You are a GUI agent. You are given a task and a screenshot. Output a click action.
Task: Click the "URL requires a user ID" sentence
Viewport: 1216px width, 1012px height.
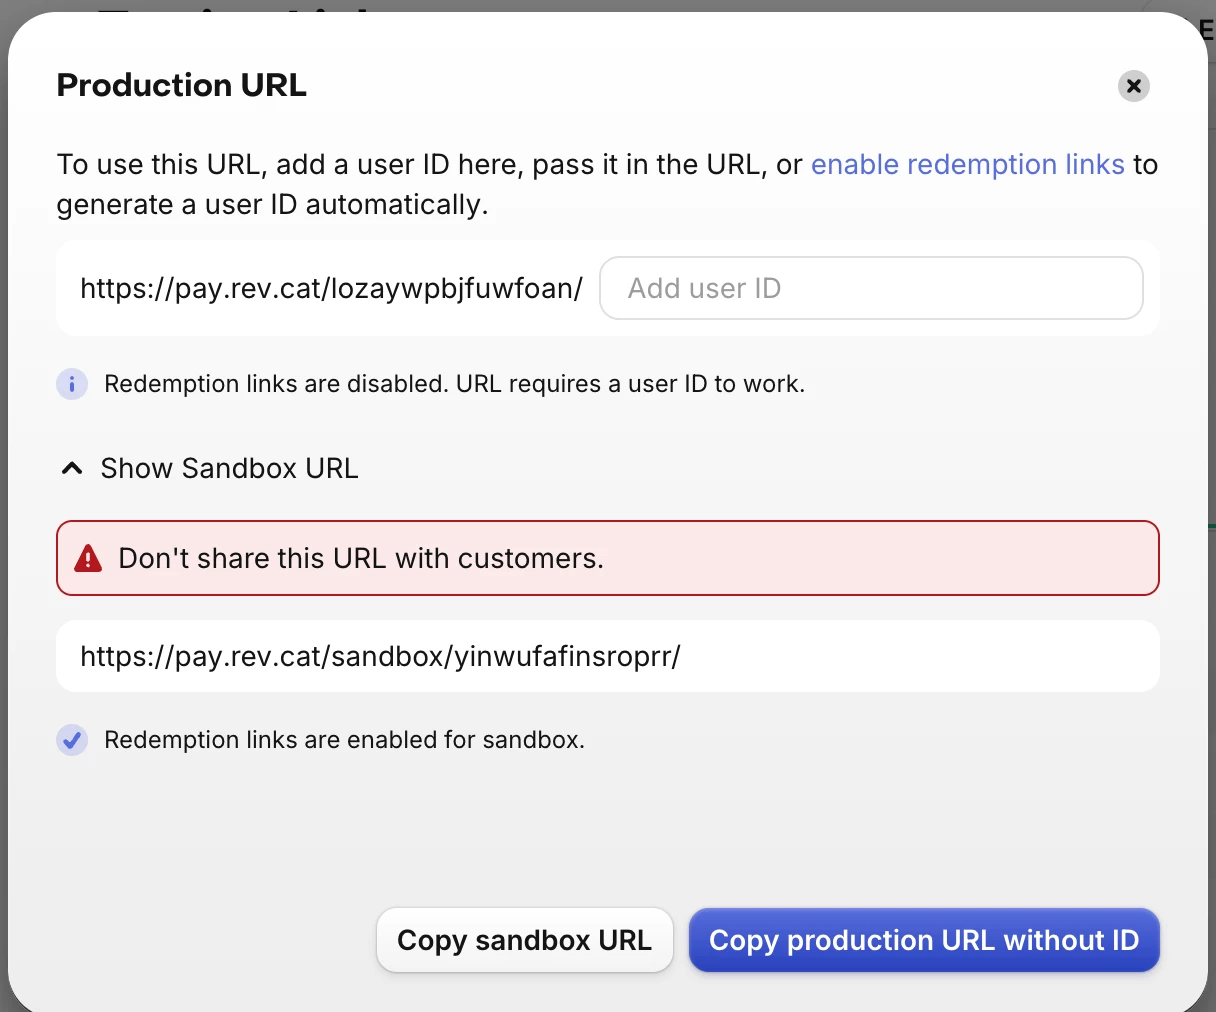(630, 384)
